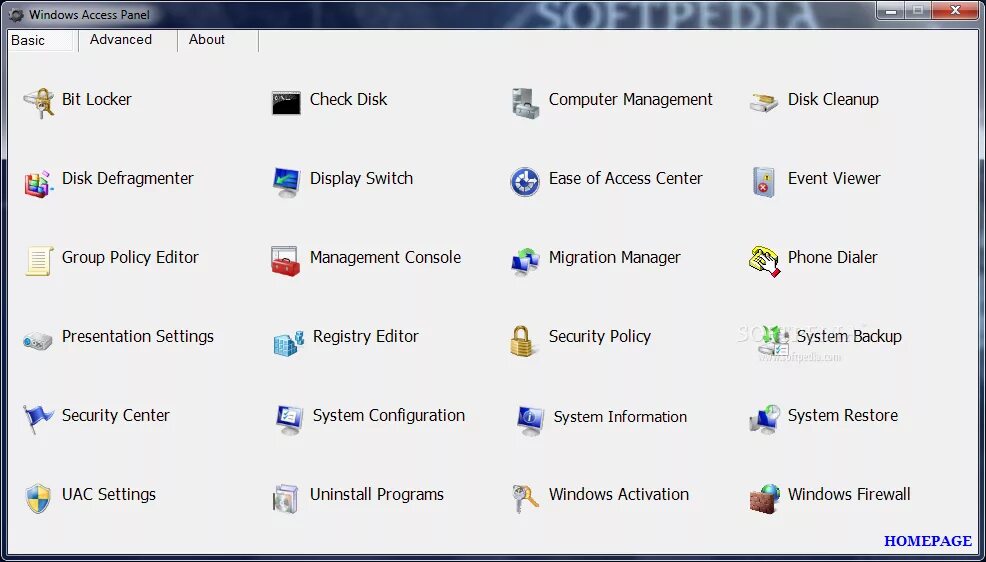Maximize the Windows Access Panel window
Image resolution: width=986 pixels, height=562 pixels.
click(x=917, y=9)
